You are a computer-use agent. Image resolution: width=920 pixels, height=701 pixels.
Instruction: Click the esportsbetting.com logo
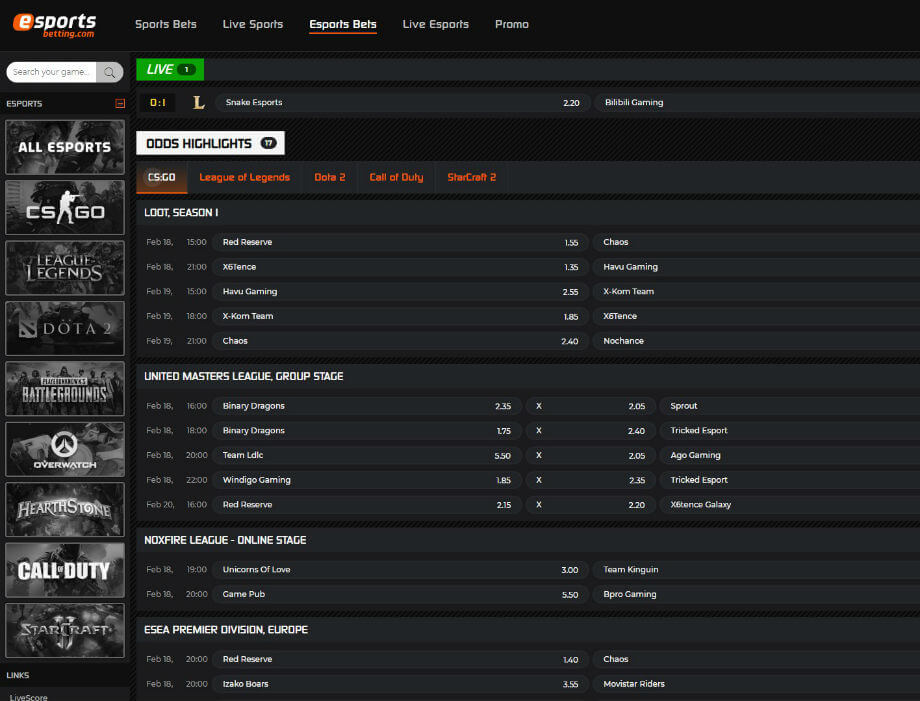[55, 25]
